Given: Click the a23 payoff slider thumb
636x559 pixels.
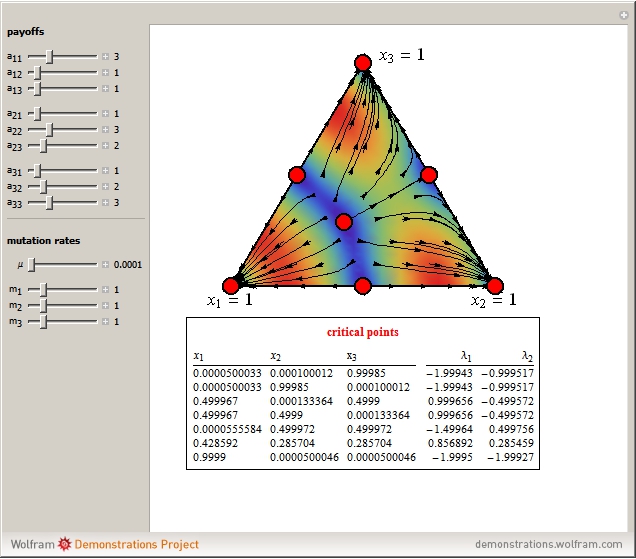Looking at the screenshot, I should [x=43, y=145].
